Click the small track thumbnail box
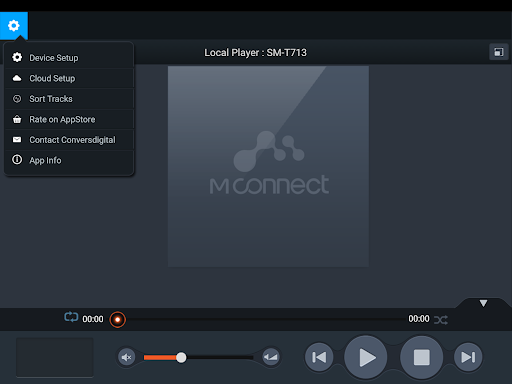512x384 pixels. [55, 358]
